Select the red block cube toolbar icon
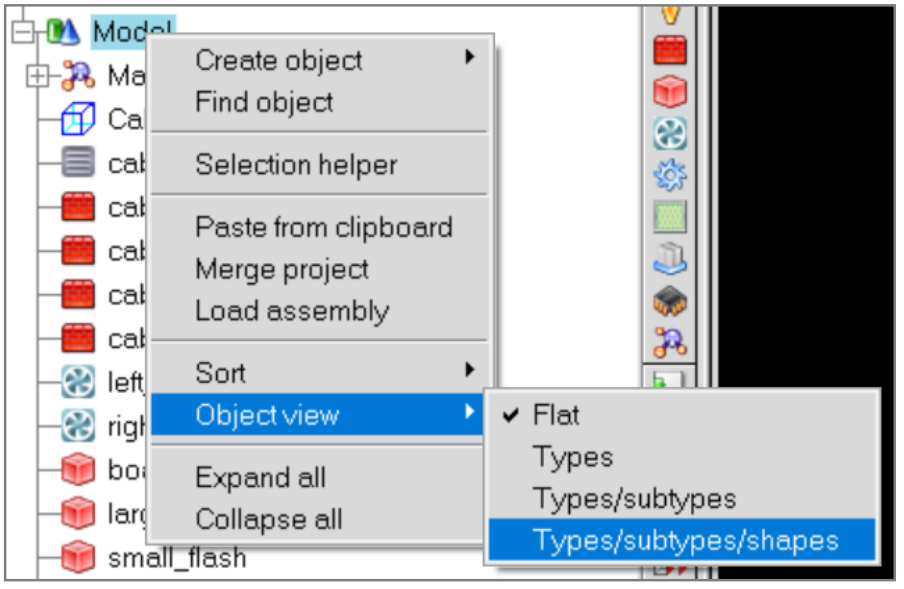Viewport: 904px width, 589px height. [x=670, y=92]
